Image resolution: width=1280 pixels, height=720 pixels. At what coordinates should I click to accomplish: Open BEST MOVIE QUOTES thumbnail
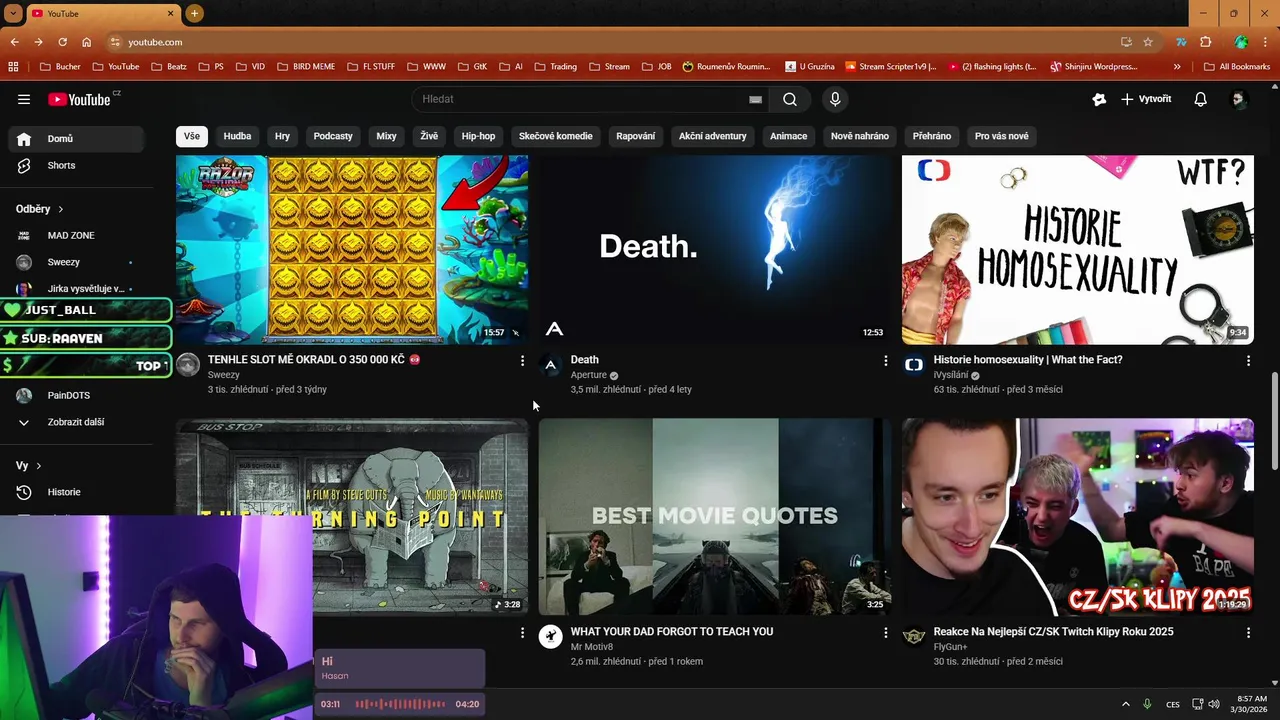714,516
